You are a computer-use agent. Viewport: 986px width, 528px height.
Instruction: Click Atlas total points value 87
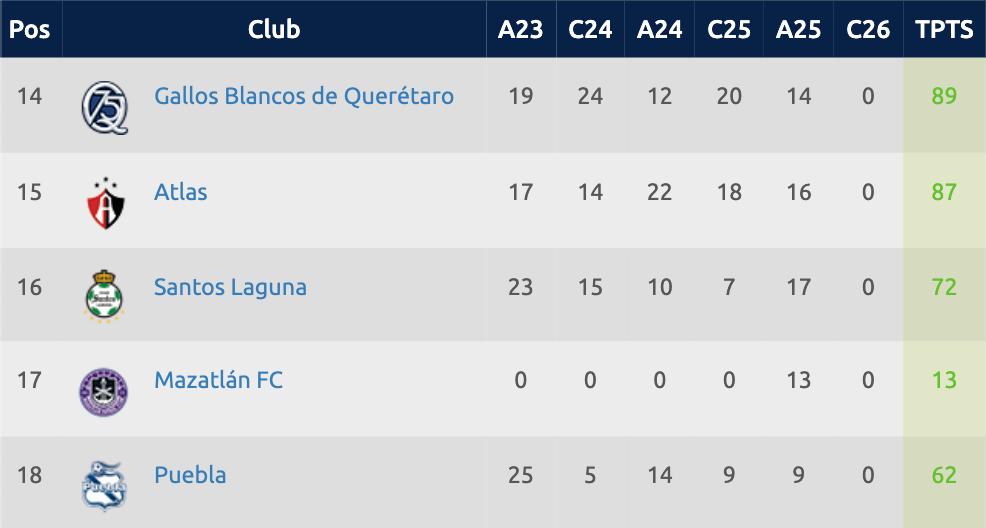pyautogui.click(x=944, y=191)
